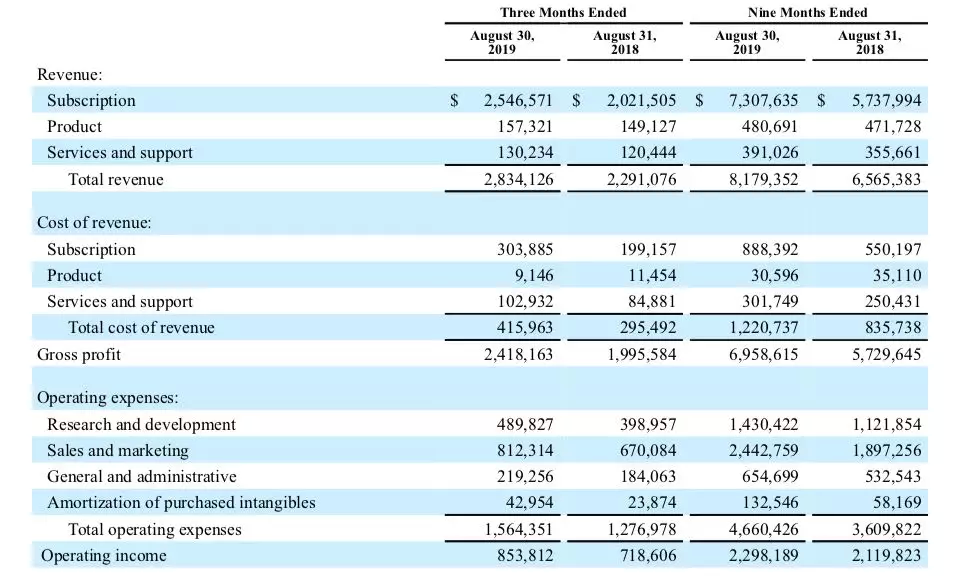Click 'Amortization of purchased intangibles' label

[181, 503]
